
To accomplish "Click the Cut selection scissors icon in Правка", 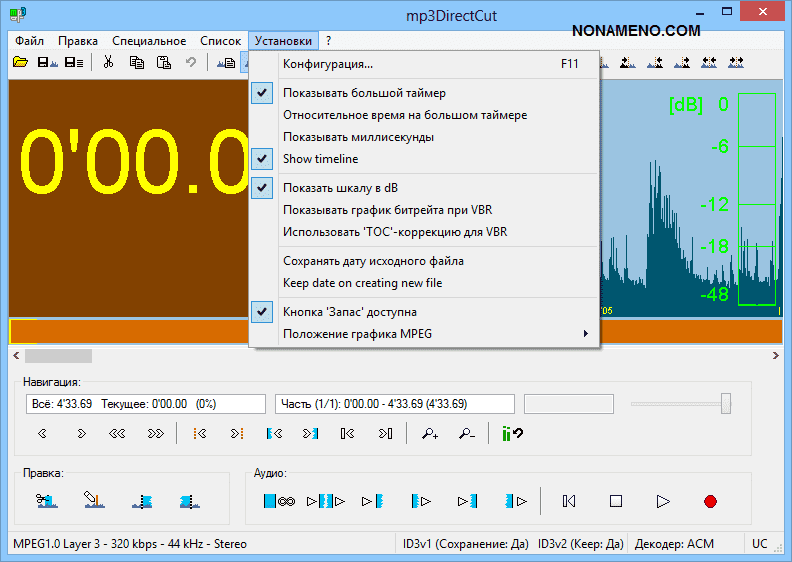I will (44, 500).
